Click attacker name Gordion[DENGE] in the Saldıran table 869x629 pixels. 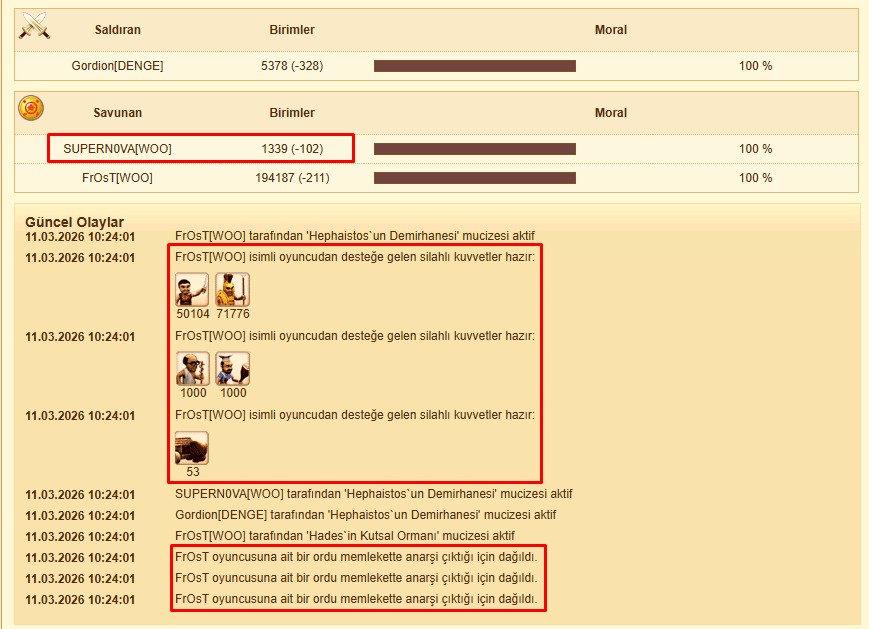pos(117,66)
